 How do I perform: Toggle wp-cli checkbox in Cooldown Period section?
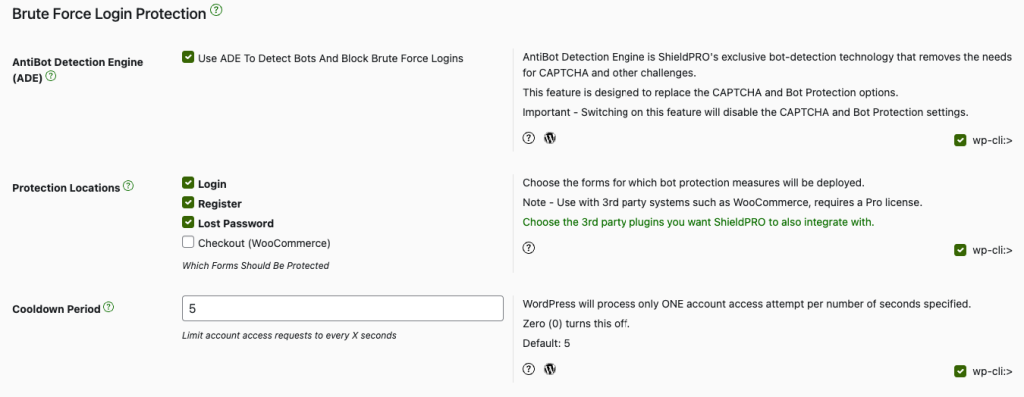click(959, 371)
